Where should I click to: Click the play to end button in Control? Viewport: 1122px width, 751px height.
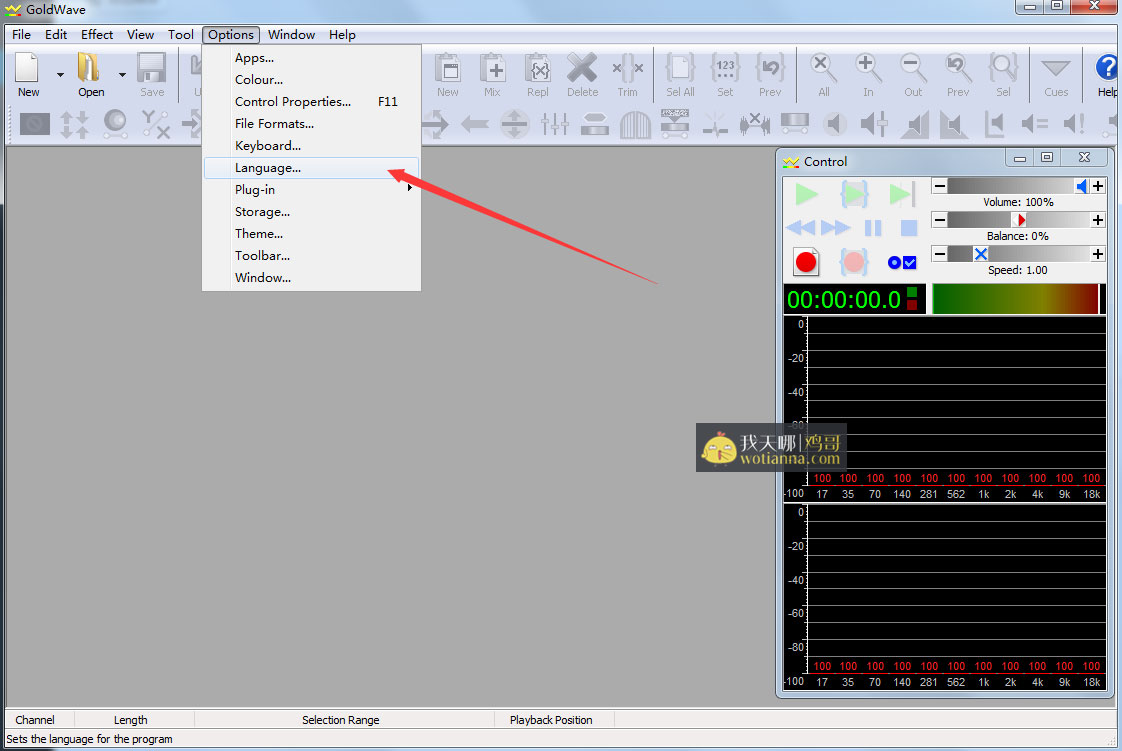coord(902,194)
